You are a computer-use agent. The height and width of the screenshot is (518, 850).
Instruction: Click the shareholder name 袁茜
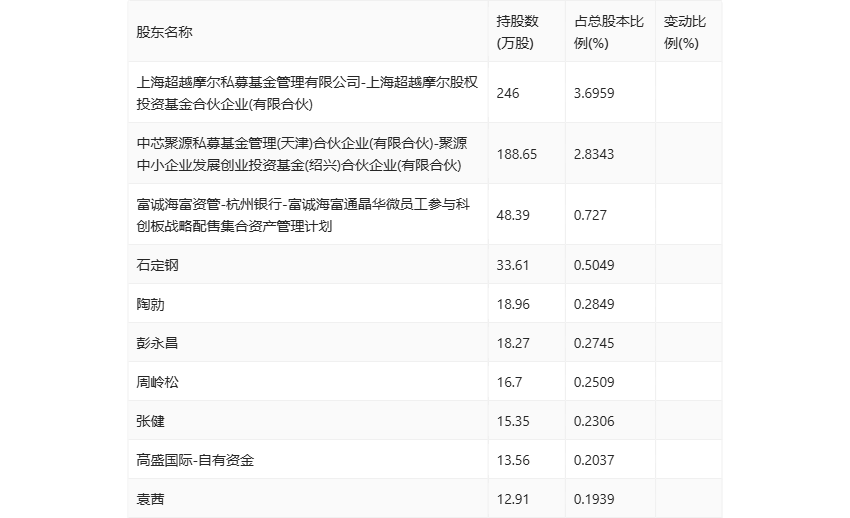(150, 499)
